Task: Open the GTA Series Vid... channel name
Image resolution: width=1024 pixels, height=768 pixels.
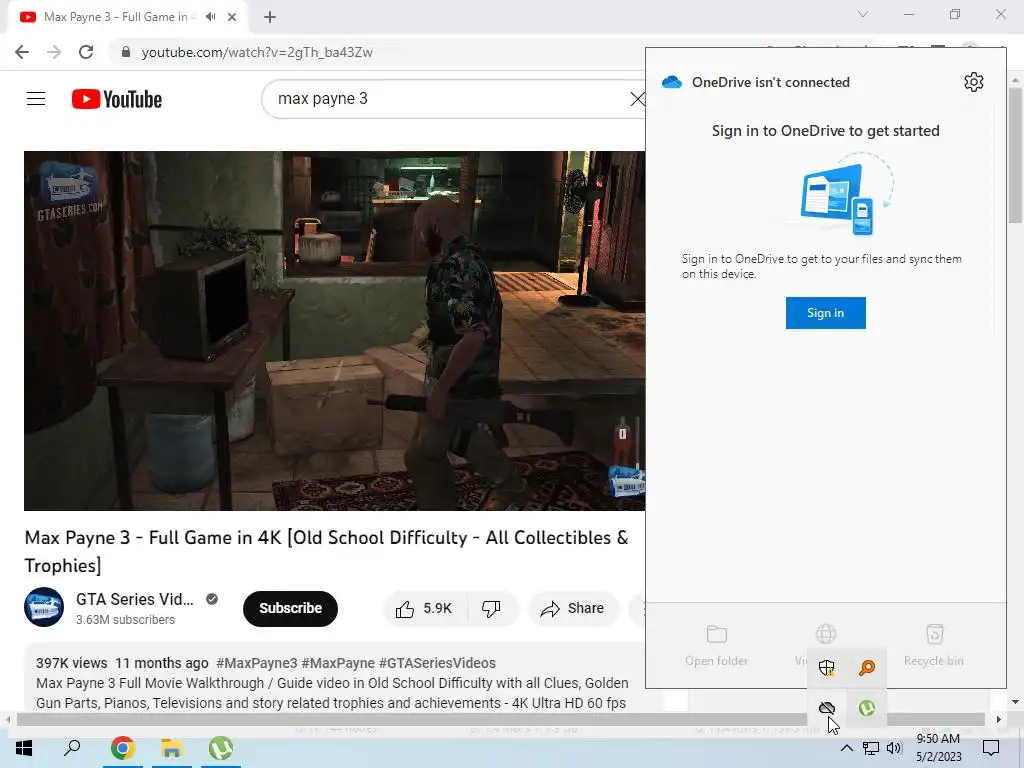Action: click(135, 599)
